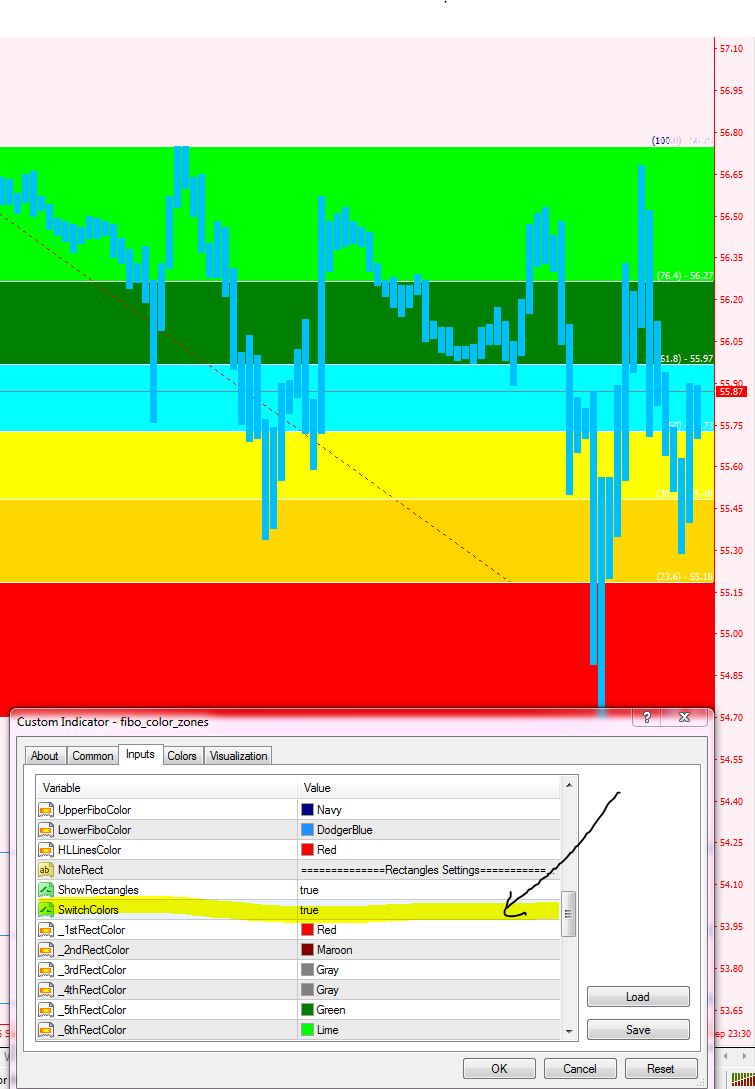This screenshot has width=755, height=1089.
Task: Click the 55.87 current price label
Action: point(731,392)
